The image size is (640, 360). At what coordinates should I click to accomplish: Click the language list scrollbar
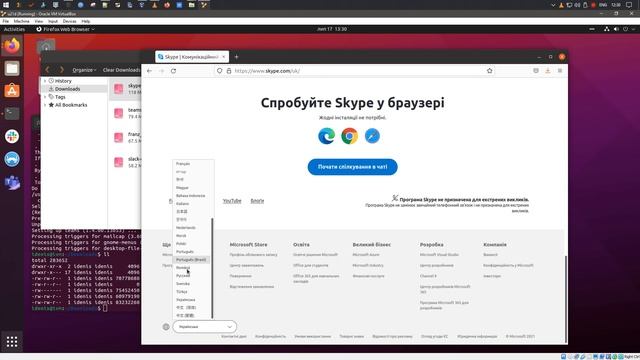click(212, 268)
